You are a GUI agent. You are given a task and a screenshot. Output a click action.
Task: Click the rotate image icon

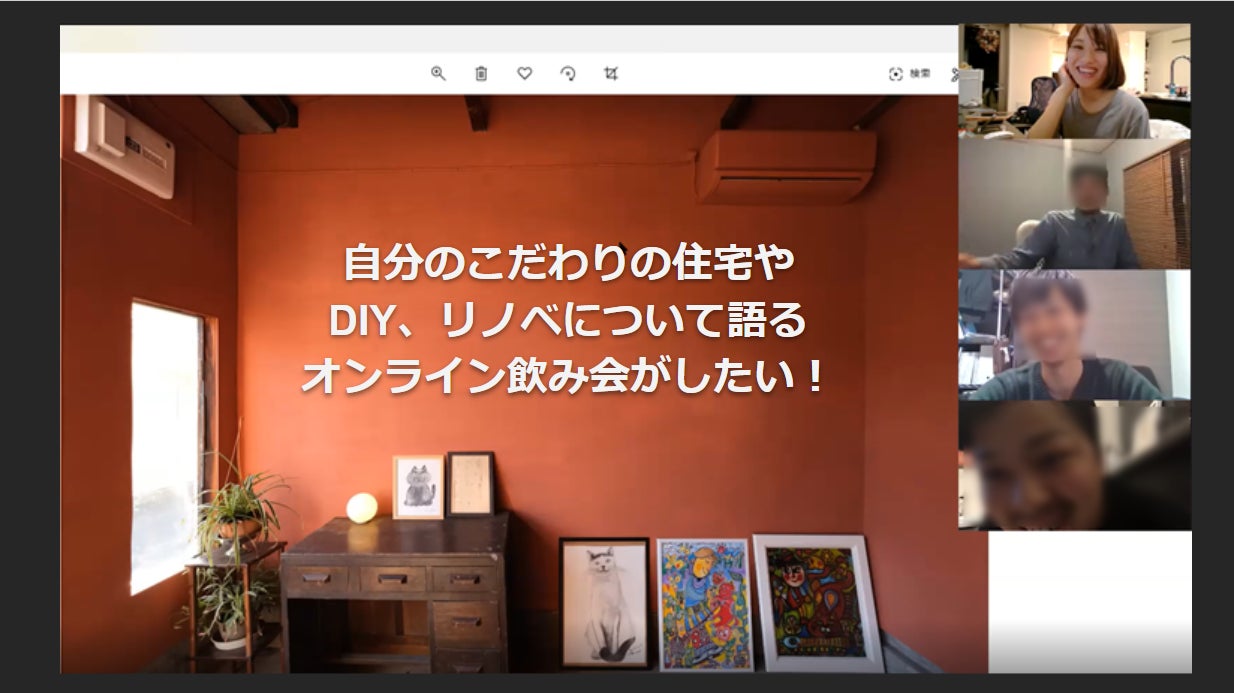tap(568, 74)
